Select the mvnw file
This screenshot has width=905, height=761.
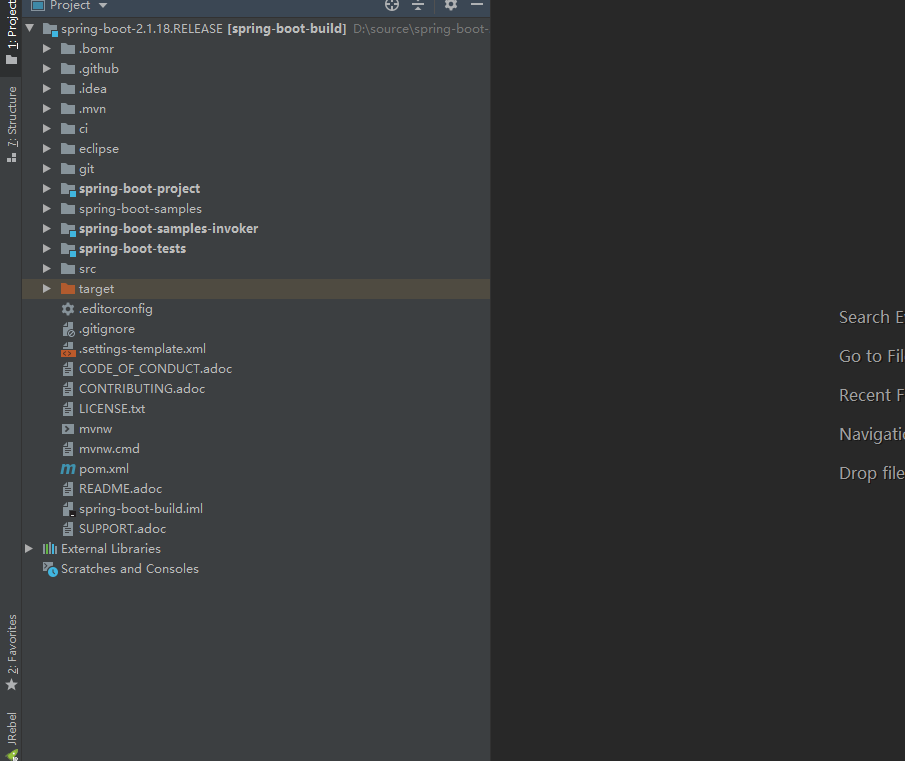click(x=95, y=429)
